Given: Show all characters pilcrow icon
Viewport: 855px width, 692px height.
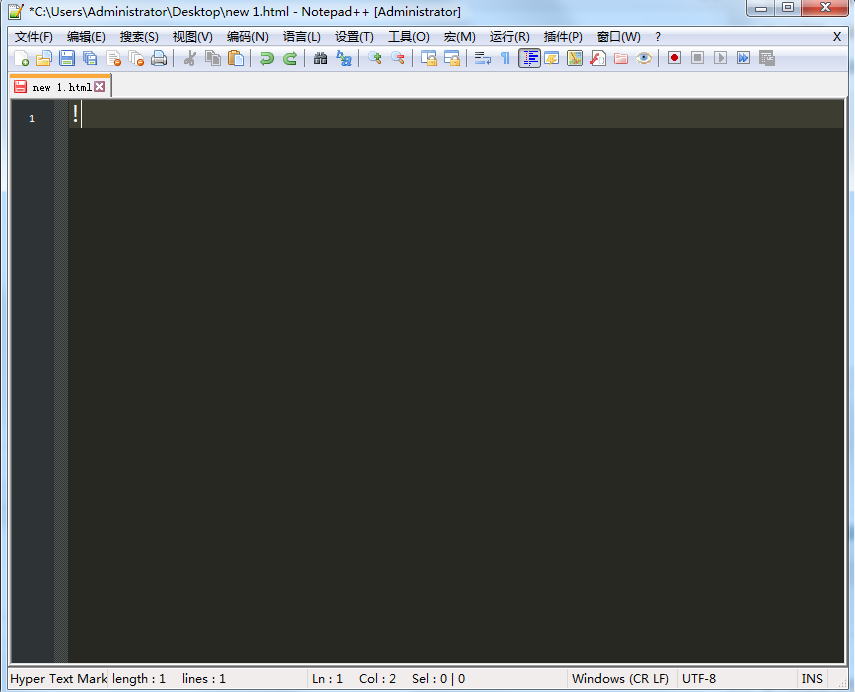Looking at the screenshot, I should [x=505, y=58].
